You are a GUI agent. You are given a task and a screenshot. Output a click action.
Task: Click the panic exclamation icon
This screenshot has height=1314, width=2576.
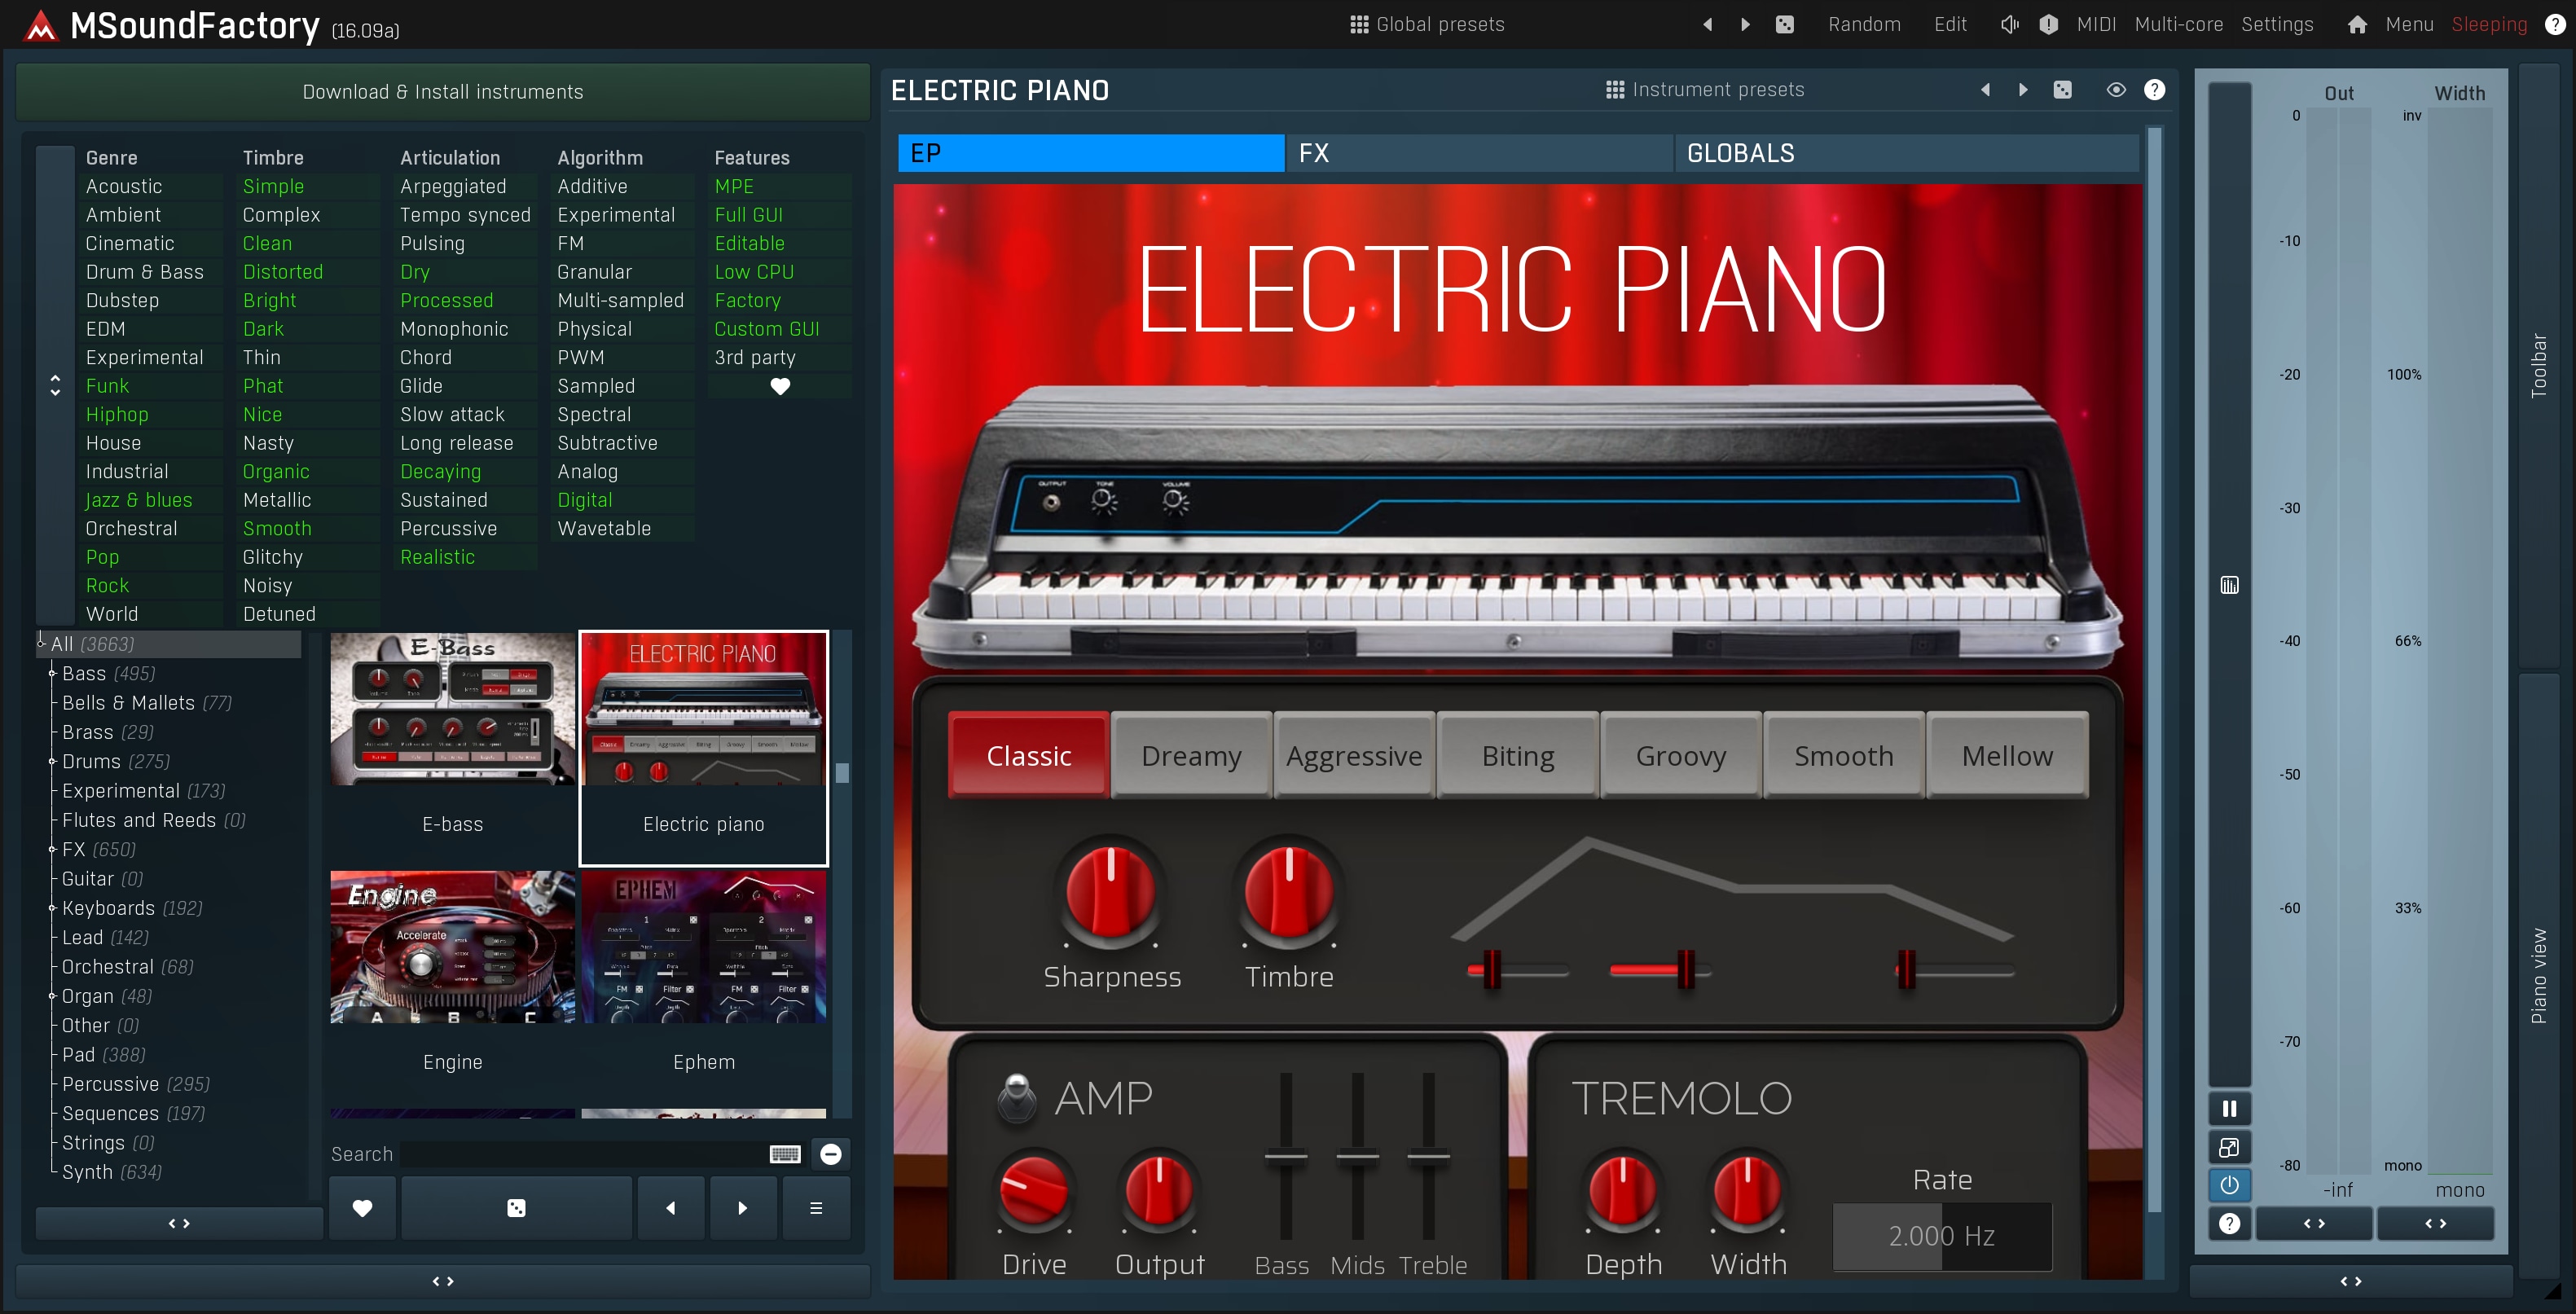point(2048,25)
